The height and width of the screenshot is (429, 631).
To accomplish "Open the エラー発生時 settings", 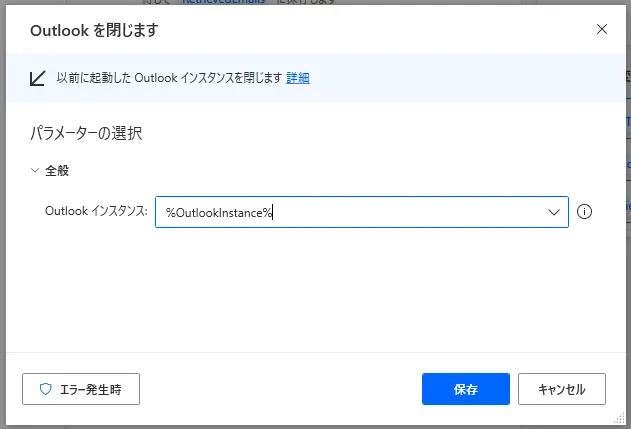I will 81,389.
